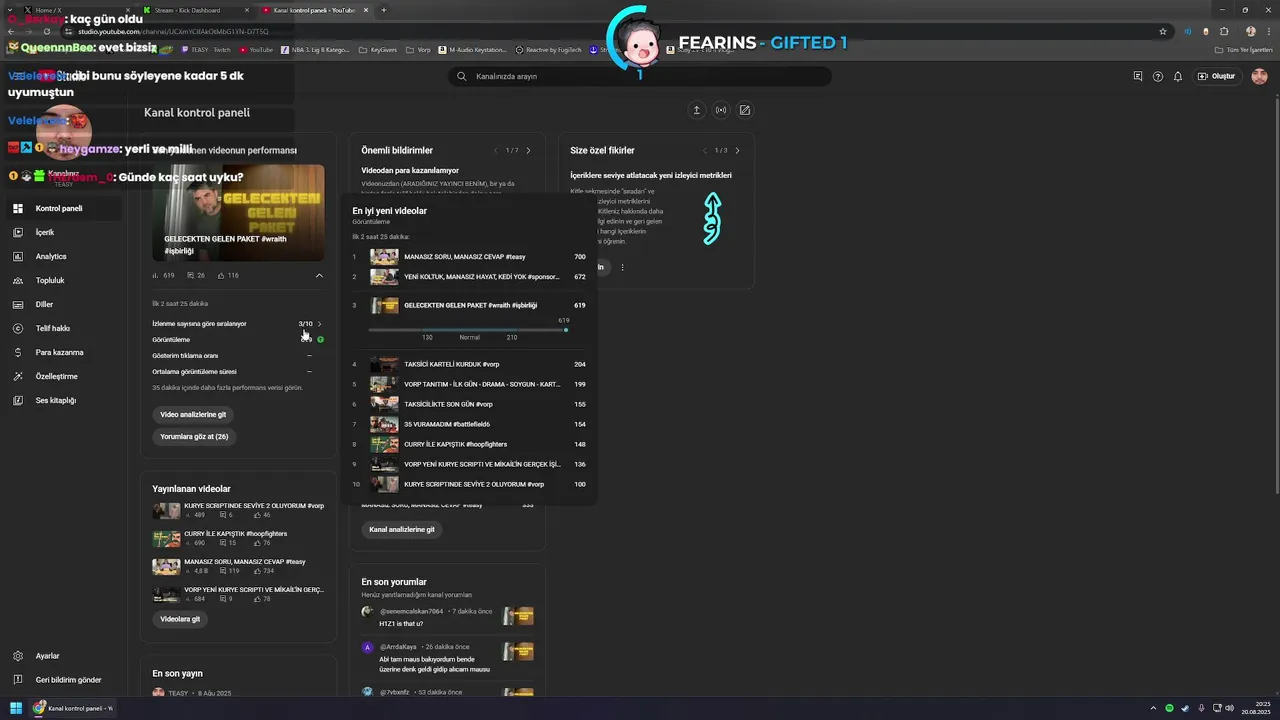Click the Kanalınızda arayın search field
The height and width of the screenshot is (720, 1280).
pyautogui.click(x=640, y=76)
